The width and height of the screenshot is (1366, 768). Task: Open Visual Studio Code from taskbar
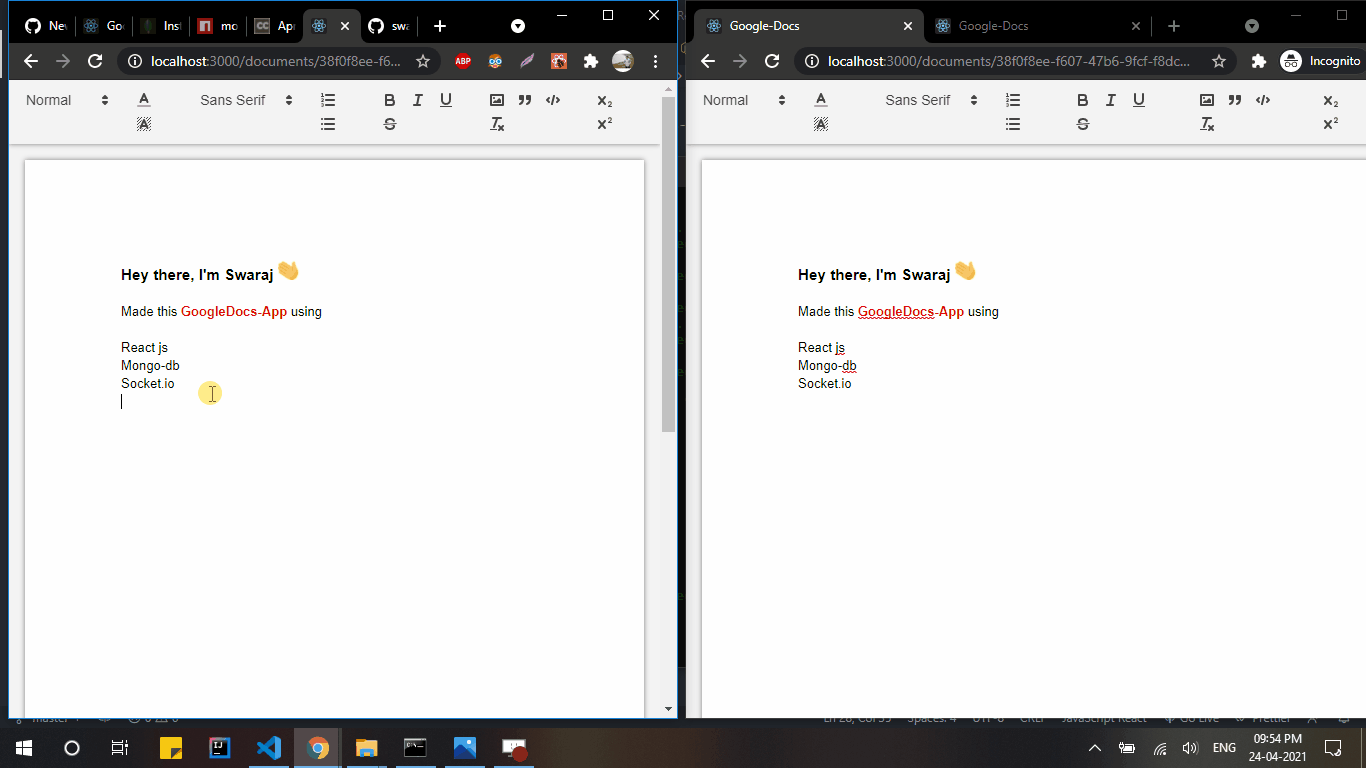[269, 747]
